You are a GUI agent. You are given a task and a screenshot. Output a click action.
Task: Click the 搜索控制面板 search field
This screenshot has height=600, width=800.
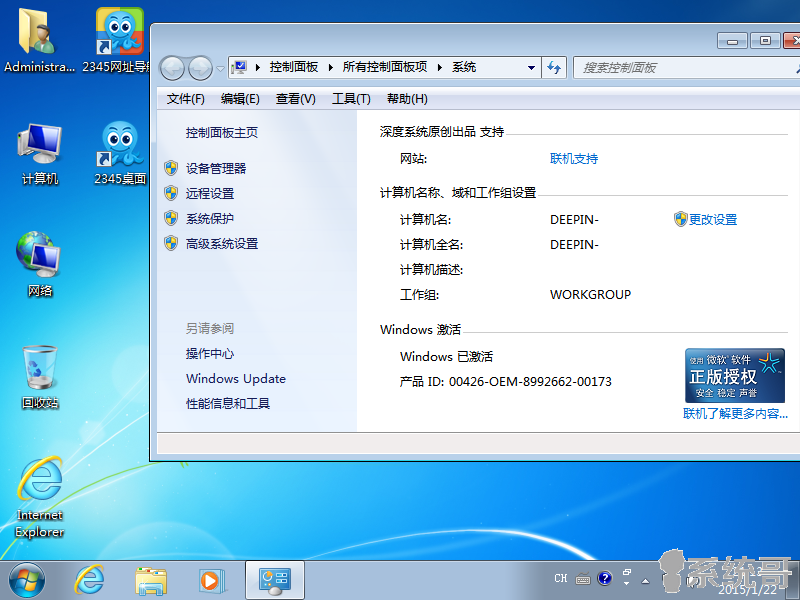pos(686,67)
